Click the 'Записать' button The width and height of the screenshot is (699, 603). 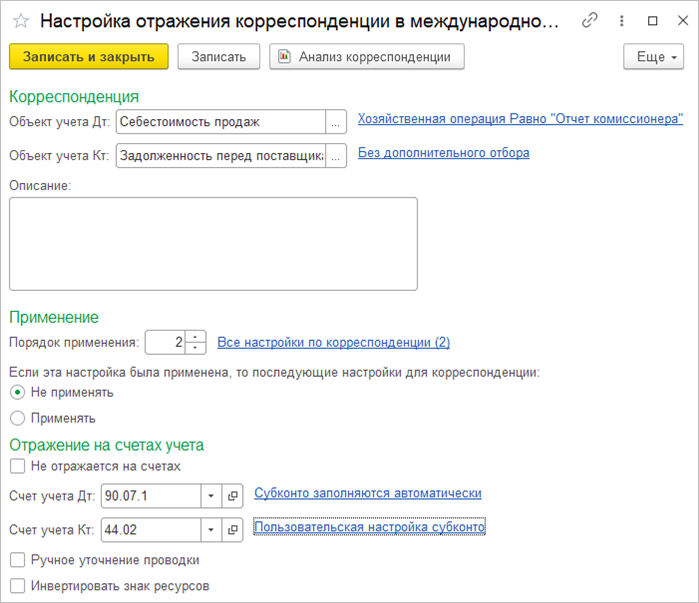click(219, 57)
